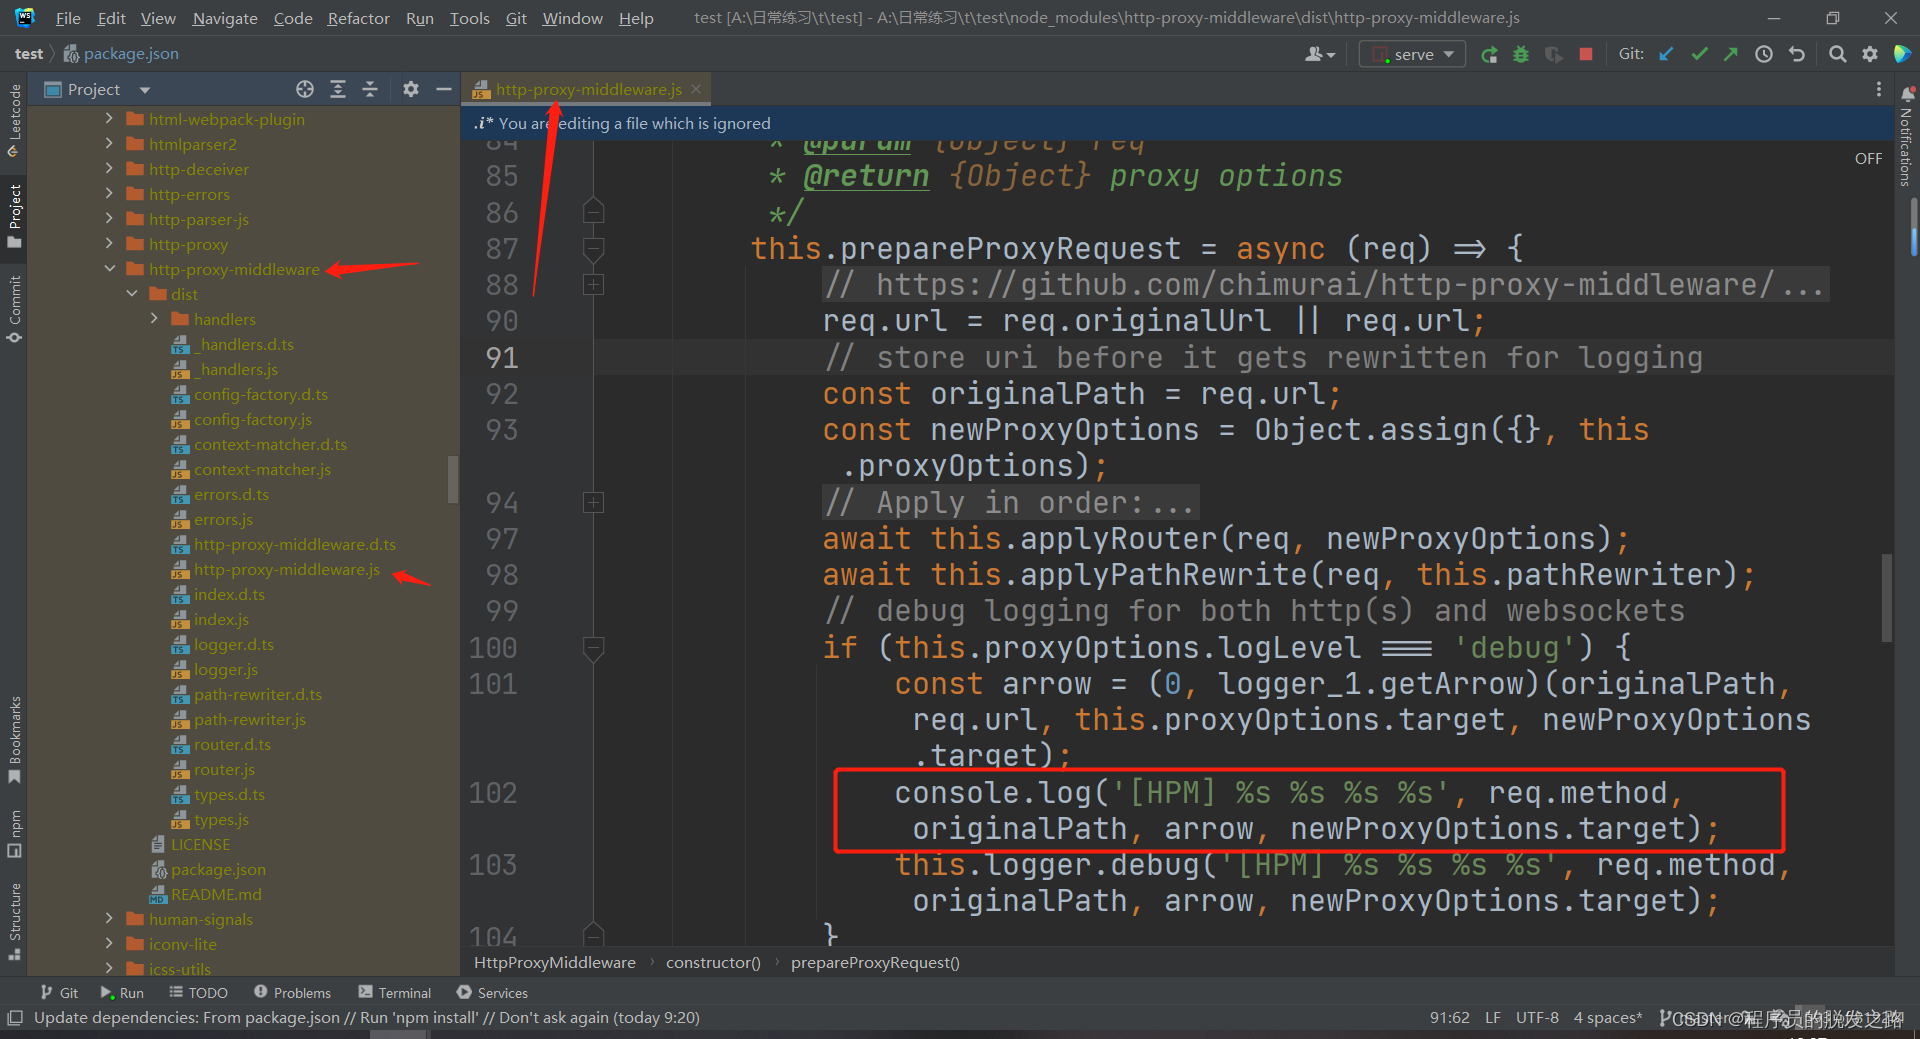This screenshot has height=1039, width=1920.
Task: Select the http-proxy-middleware.js editor tab
Action: (x=588, y=90)
